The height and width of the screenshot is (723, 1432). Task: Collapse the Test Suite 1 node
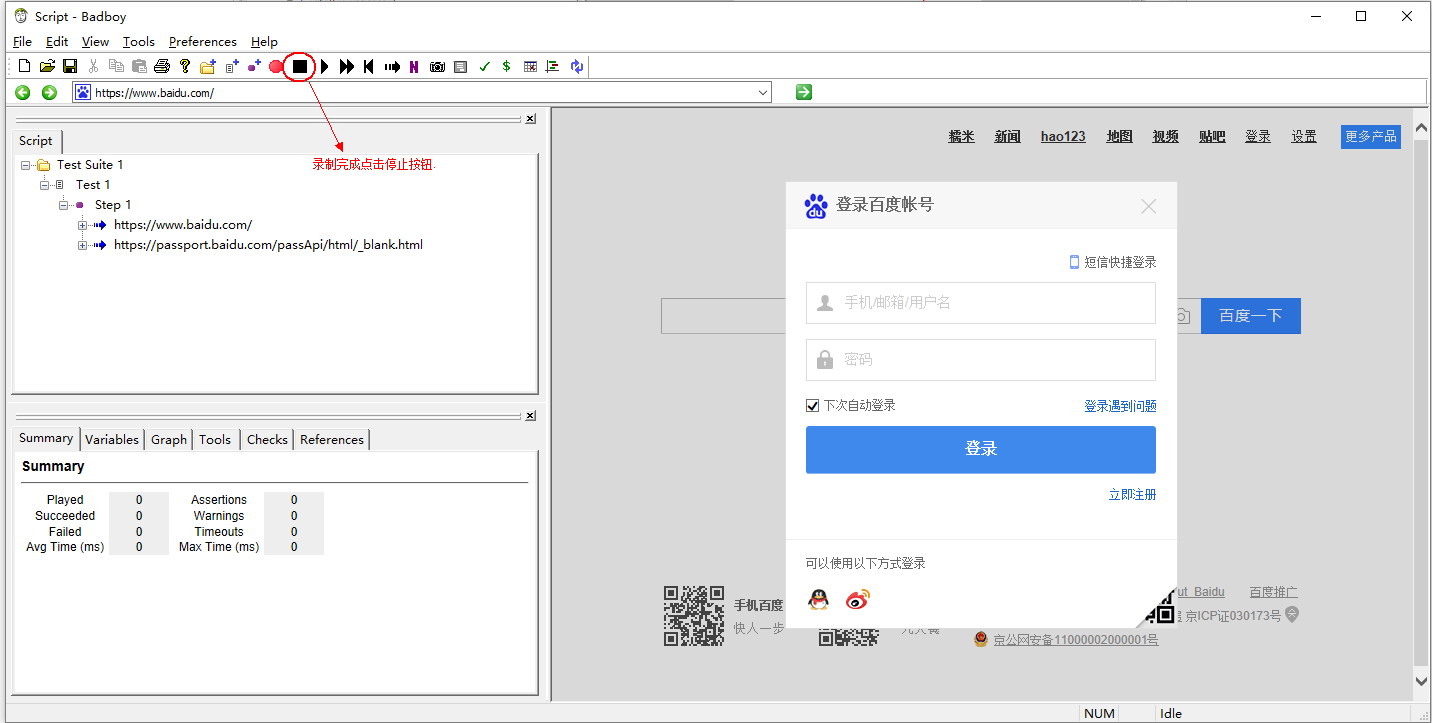(x=25, y=165)
